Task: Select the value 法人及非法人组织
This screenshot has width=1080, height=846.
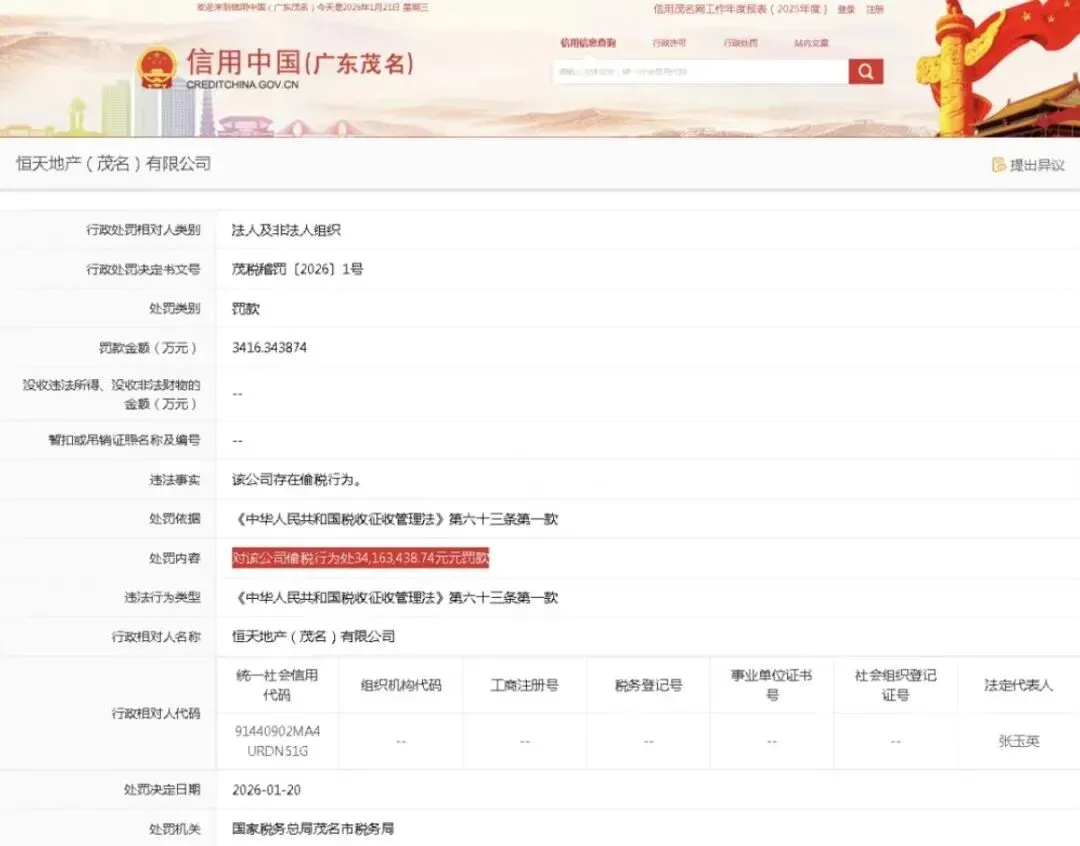Action: pyautogui.click(x=286, y=230)
